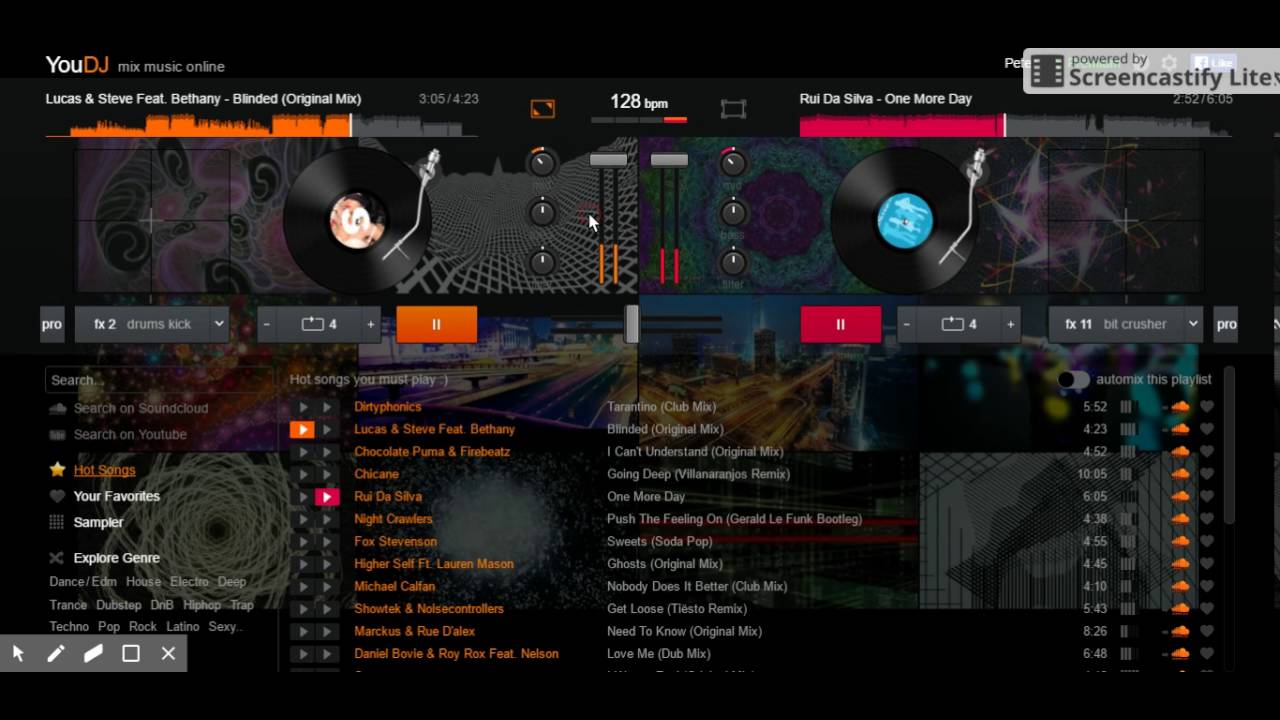The height and width of the screenshot is (720, 1280).
Task: Load Chocolate Puma & Firebeatz onto the red deck
Action: pos(326,452)
